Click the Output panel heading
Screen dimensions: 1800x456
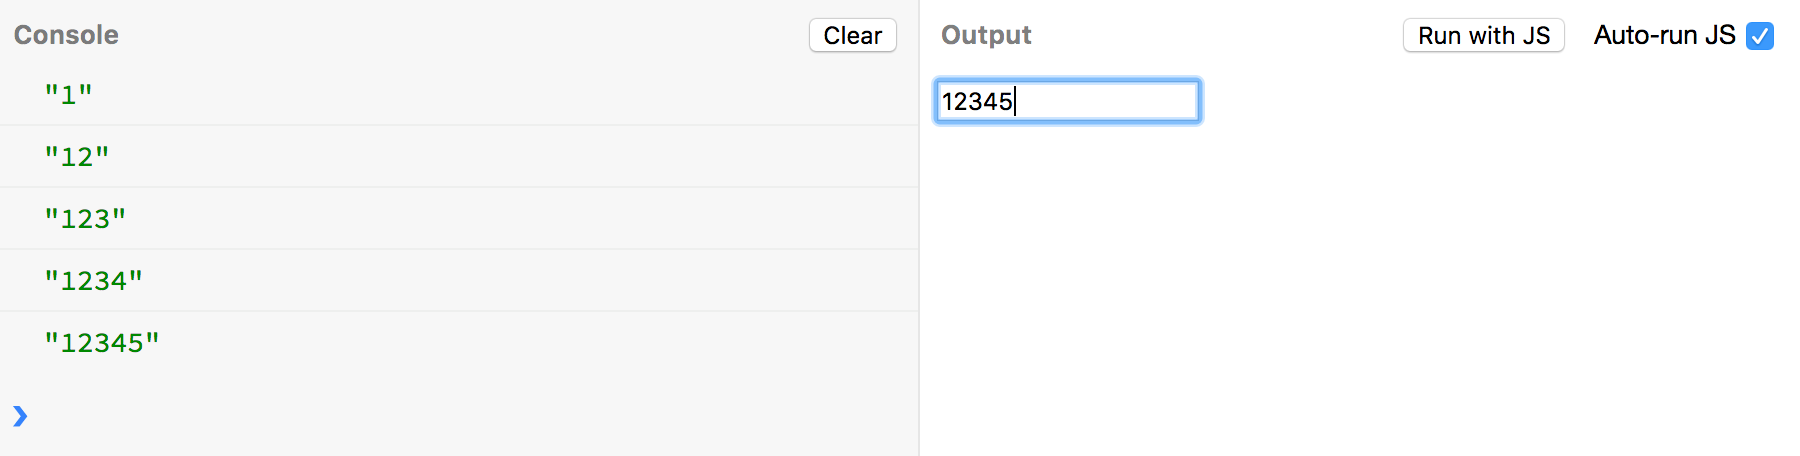point(986,35)
